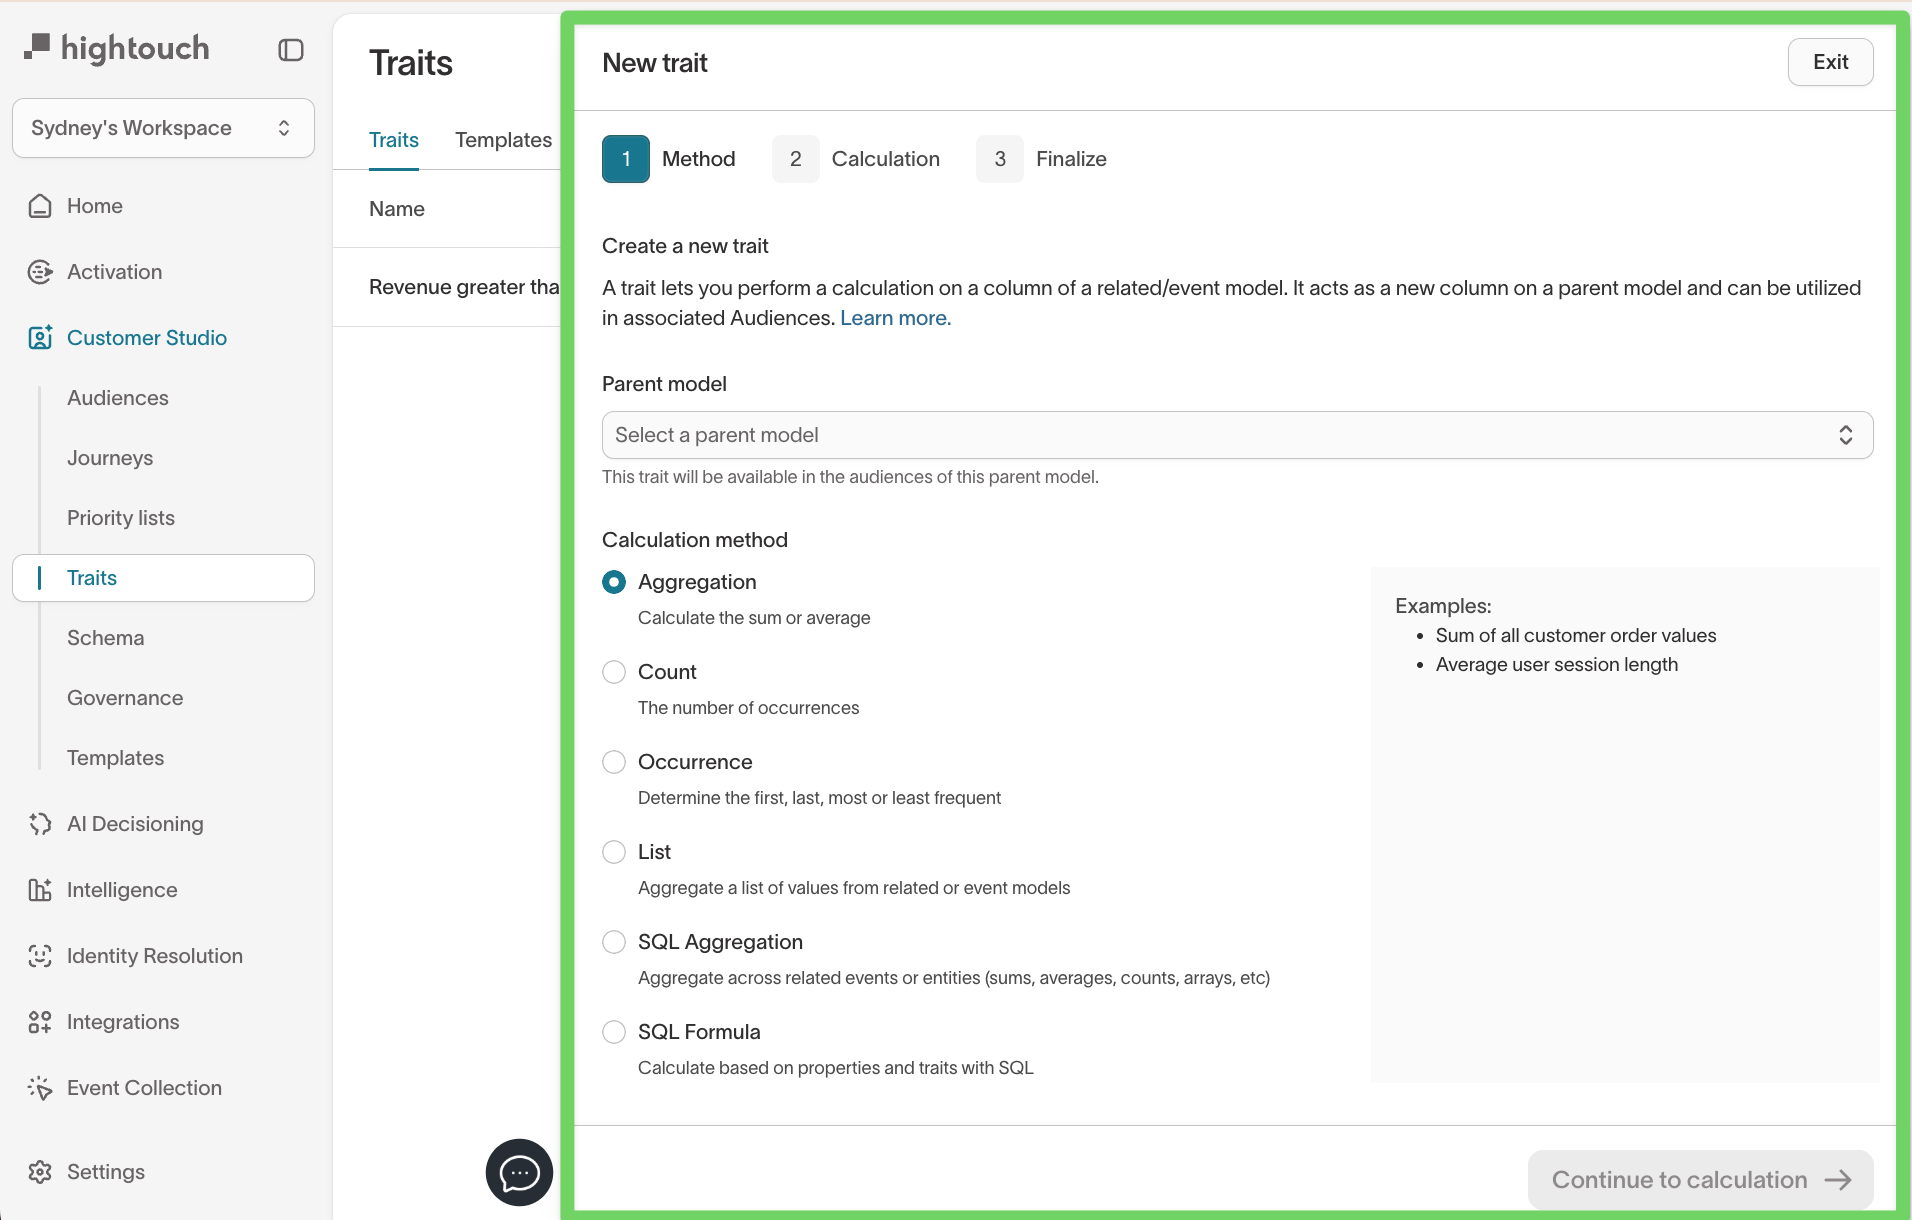Click the Settings gear icon

[40, 1172]
